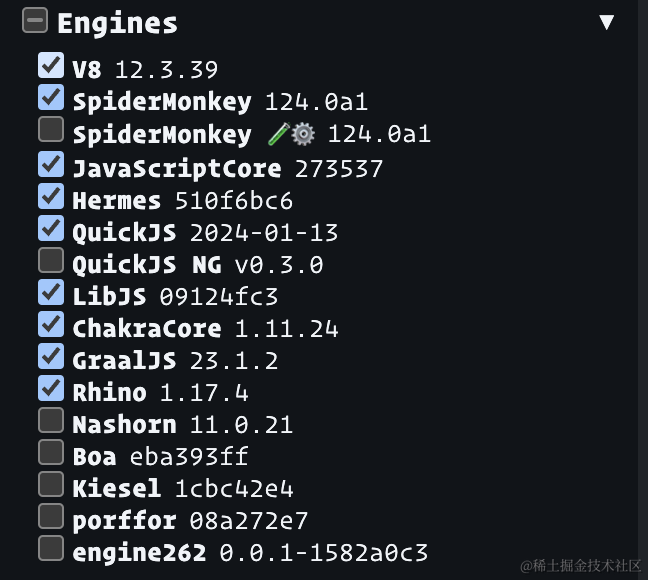Click the gear icon next to SpiderMonkey
The width and height of the screenshot is (648, 580).
[x=303, y=134]
